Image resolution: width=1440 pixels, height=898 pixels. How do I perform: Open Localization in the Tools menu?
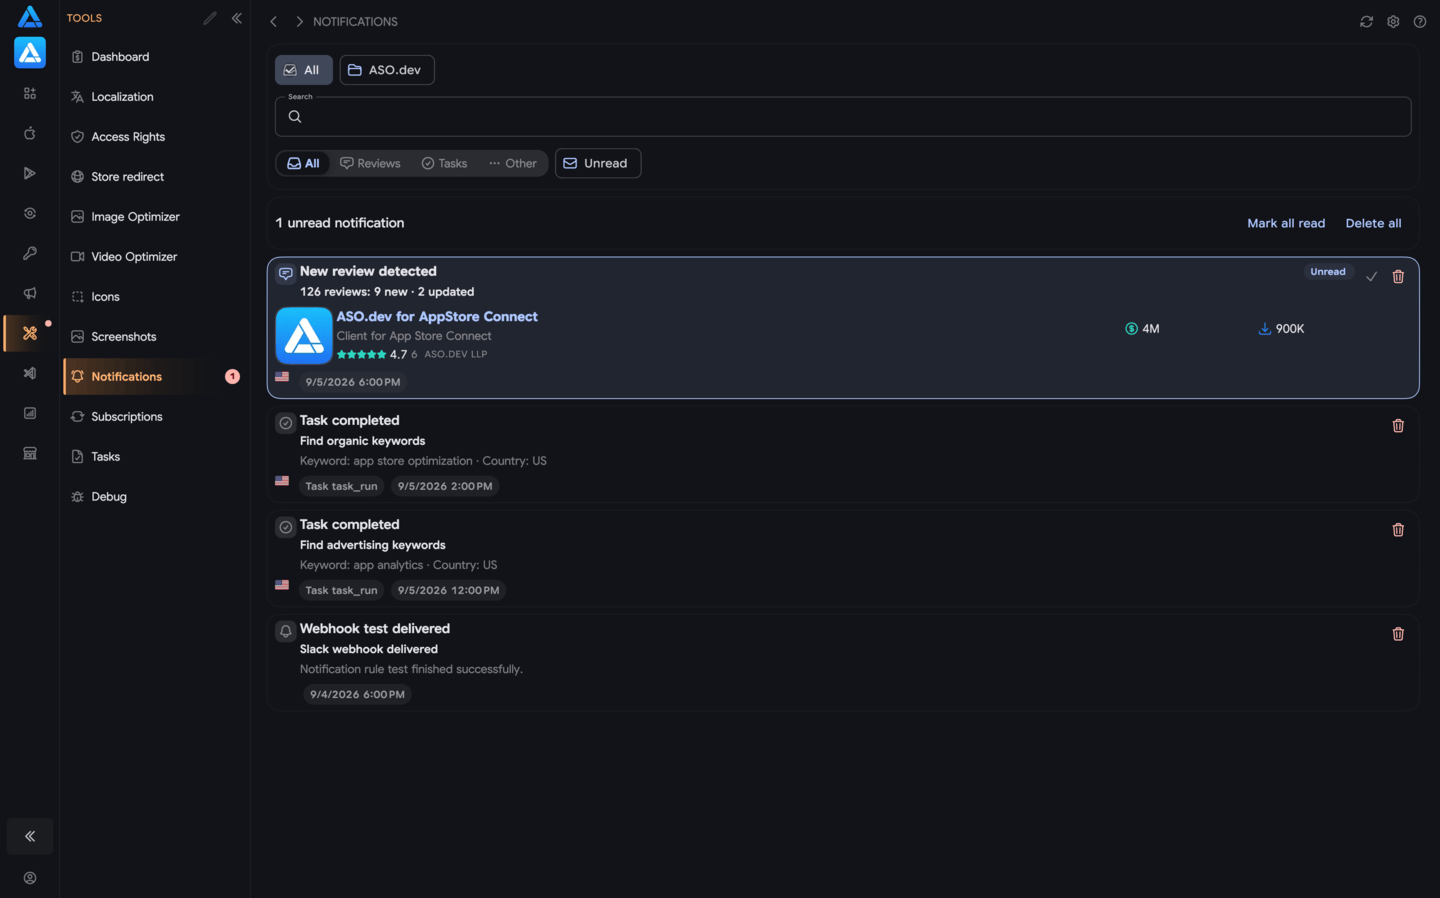(x=154, y=97)
